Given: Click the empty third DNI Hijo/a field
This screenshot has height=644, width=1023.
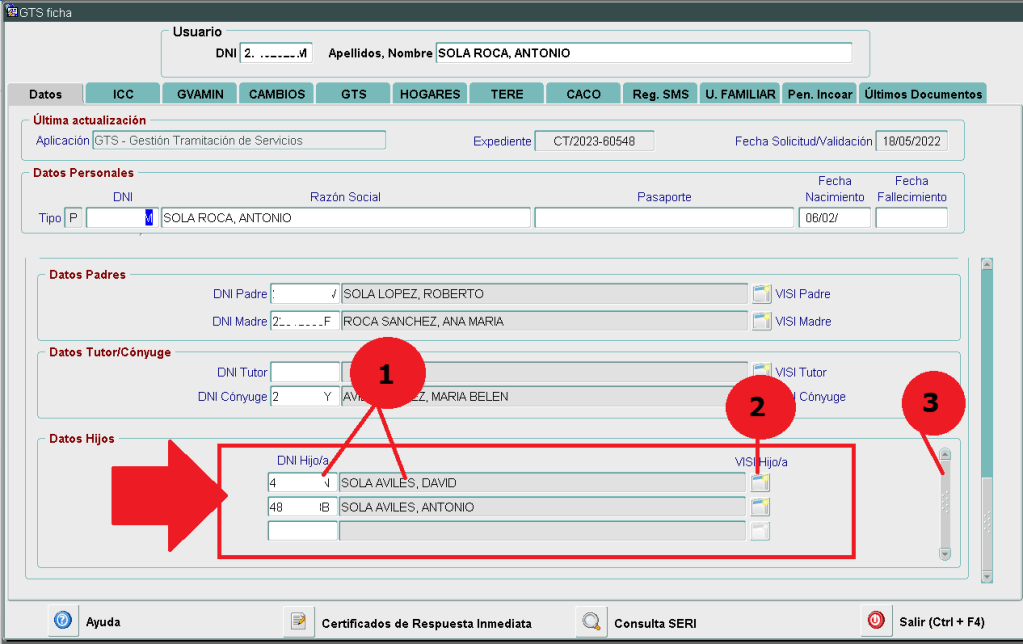Looking at the screenshot, I should pos(303,531).
